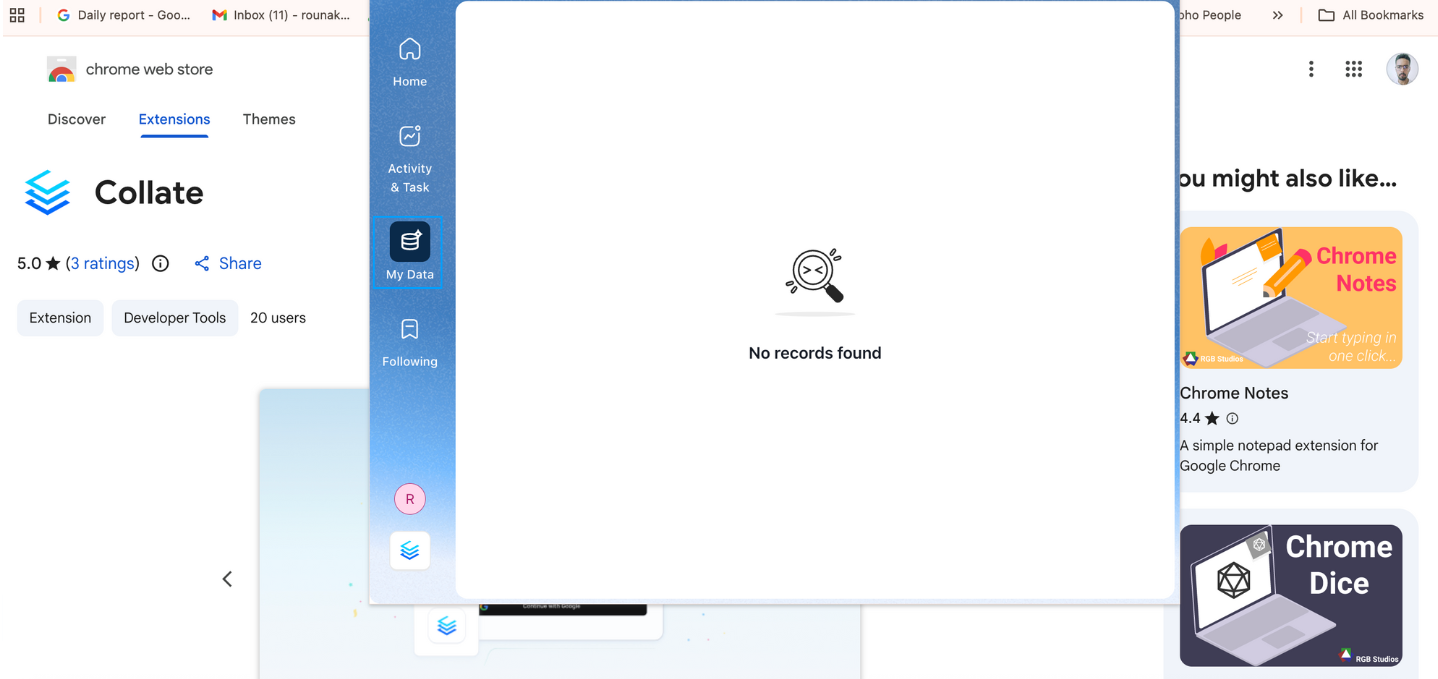Select My Data in the sidebar
1438x679 pixels.
pos(410,252)
